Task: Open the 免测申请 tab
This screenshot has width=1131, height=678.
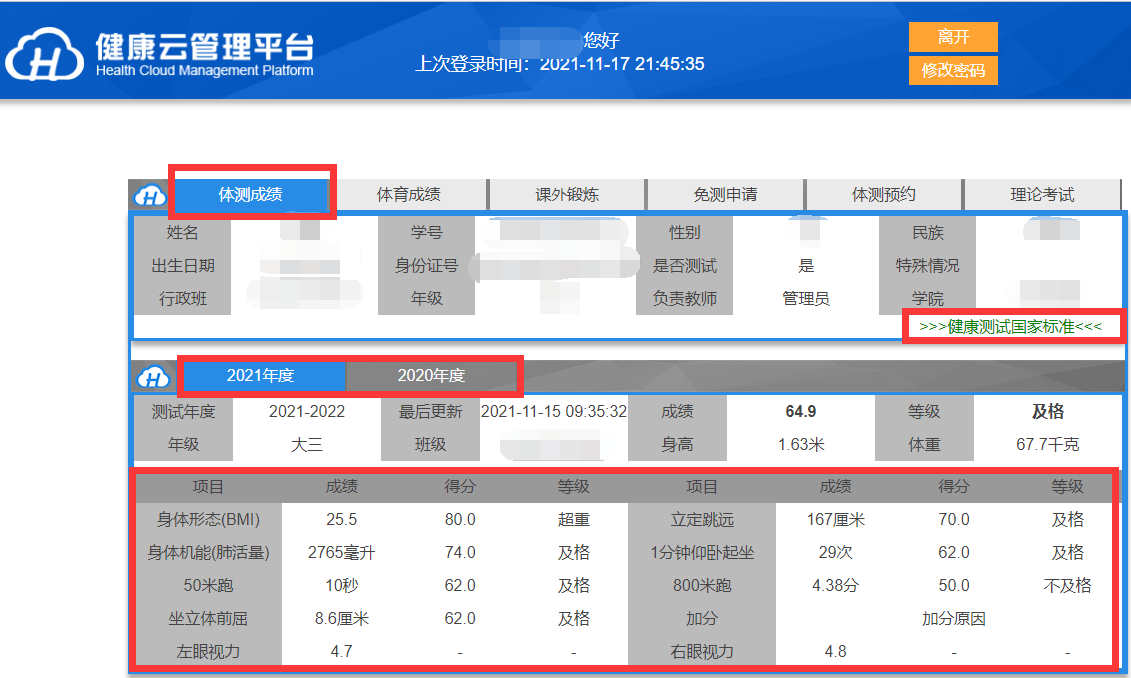Action: pyautogui.click(x=725, y=195)
